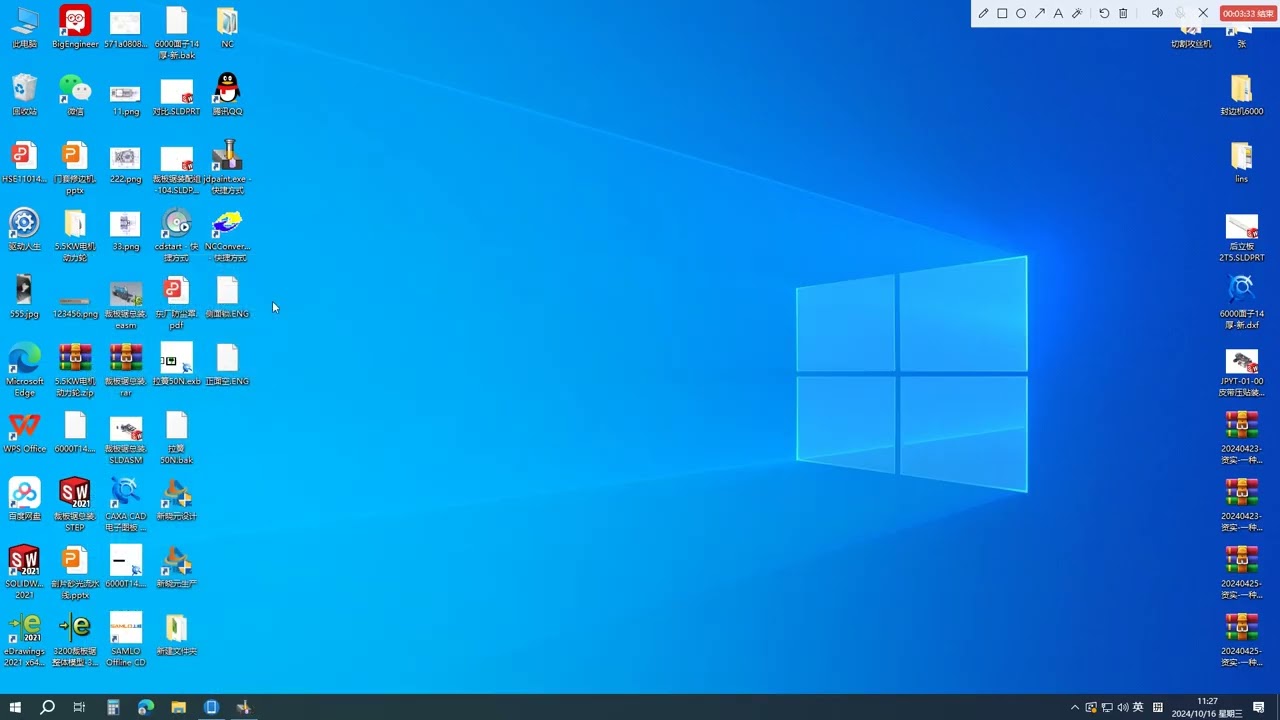Select the 33.png image file
This screenshot has width=1280, height=720.
[126, 230]
